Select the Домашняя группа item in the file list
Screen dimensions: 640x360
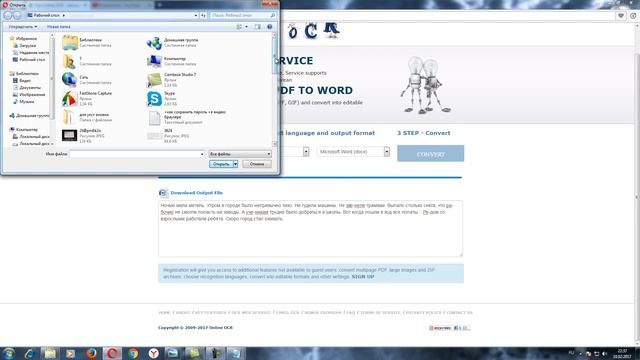coord(173,42)
